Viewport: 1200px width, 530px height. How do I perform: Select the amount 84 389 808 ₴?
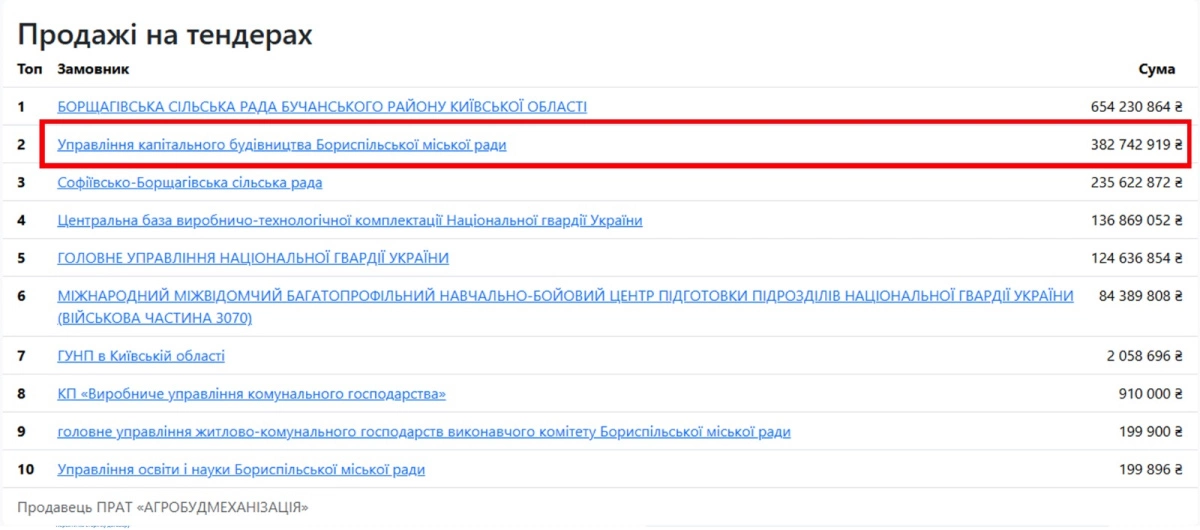(1141, 296)
